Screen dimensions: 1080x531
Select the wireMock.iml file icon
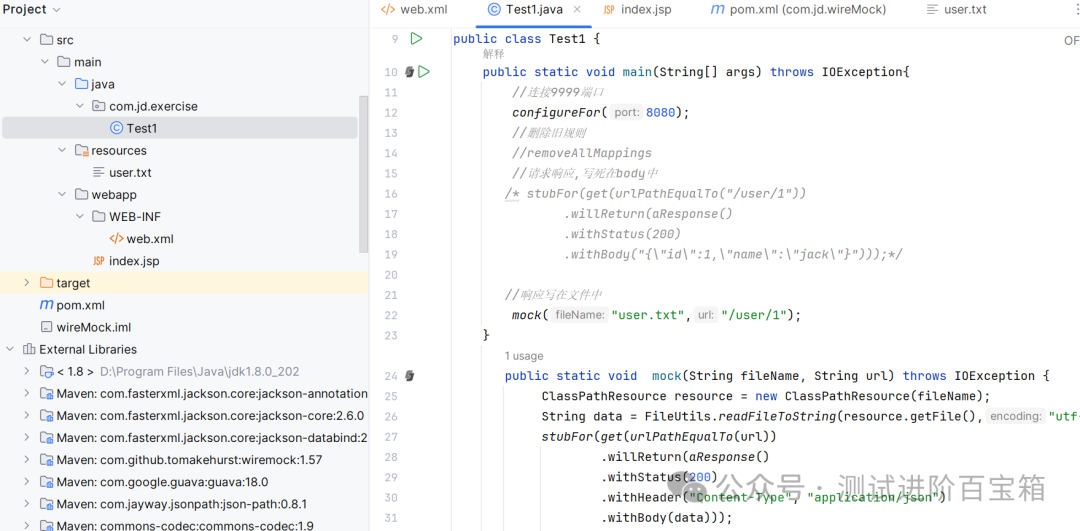pyautogui.click(x=46, y=326)
